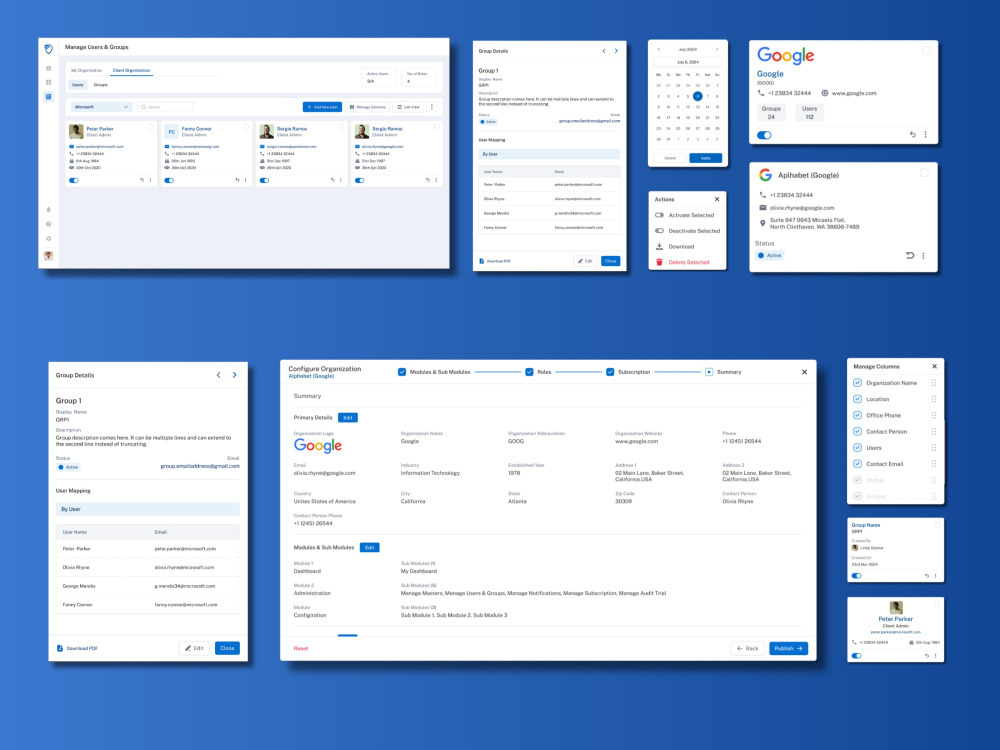Click the Add New User button
This screenshot has height=750, width=1000.
tap(322, 107)
